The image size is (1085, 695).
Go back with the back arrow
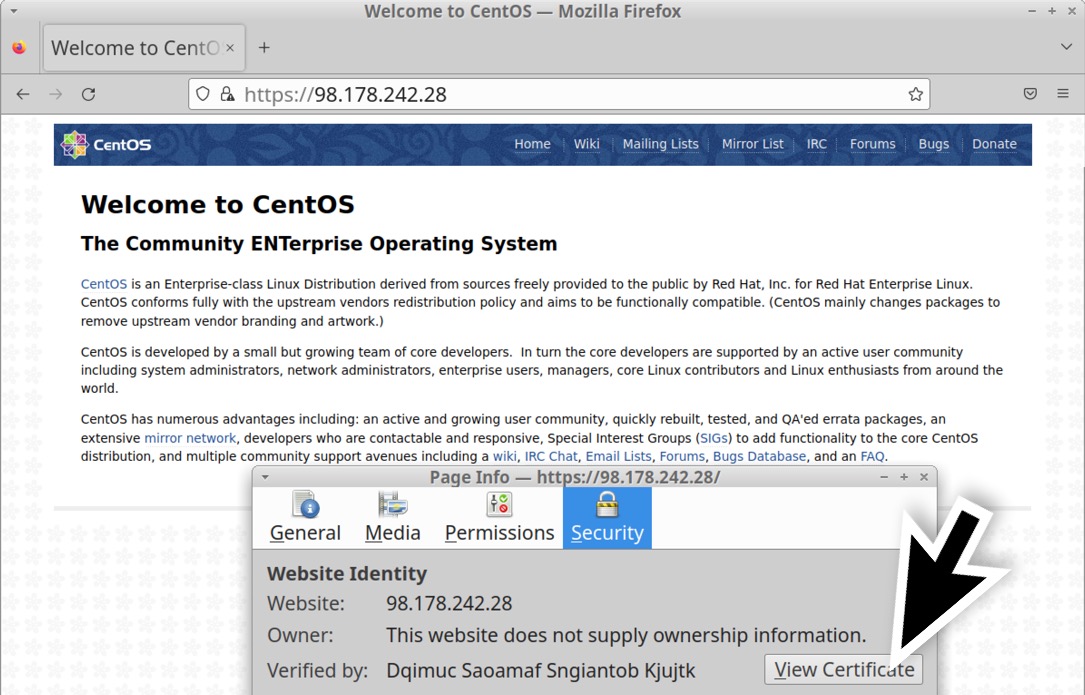point(23,94)
